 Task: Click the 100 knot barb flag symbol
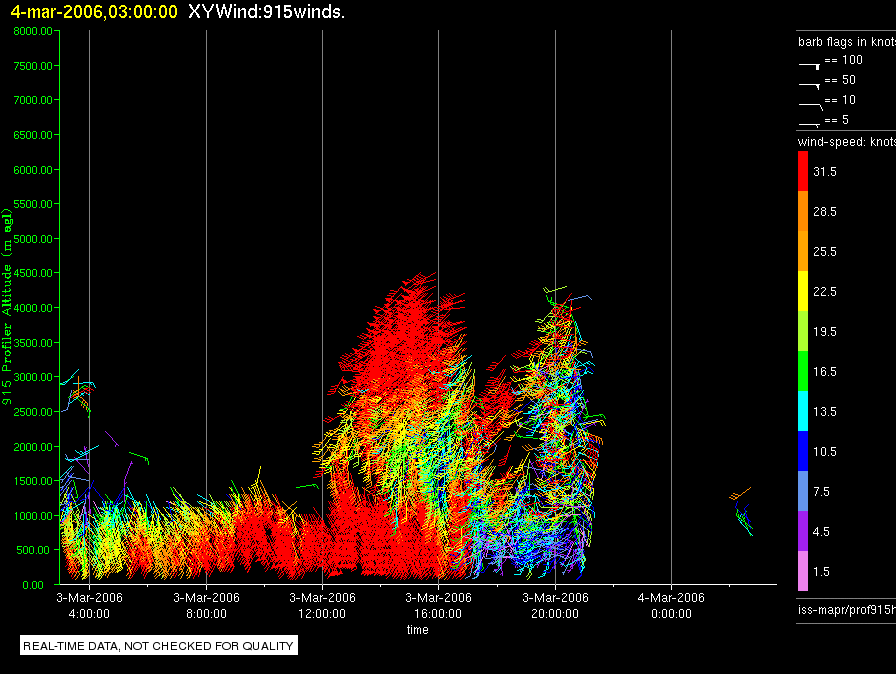point(810,66)
